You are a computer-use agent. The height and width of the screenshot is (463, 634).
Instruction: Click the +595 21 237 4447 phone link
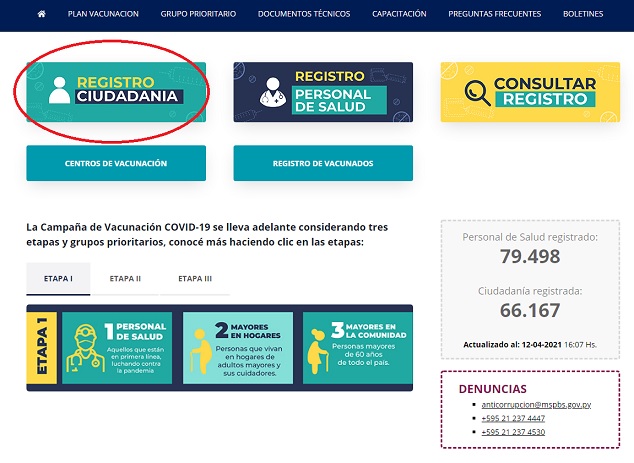pyautogui.click(x=513, y=418)
